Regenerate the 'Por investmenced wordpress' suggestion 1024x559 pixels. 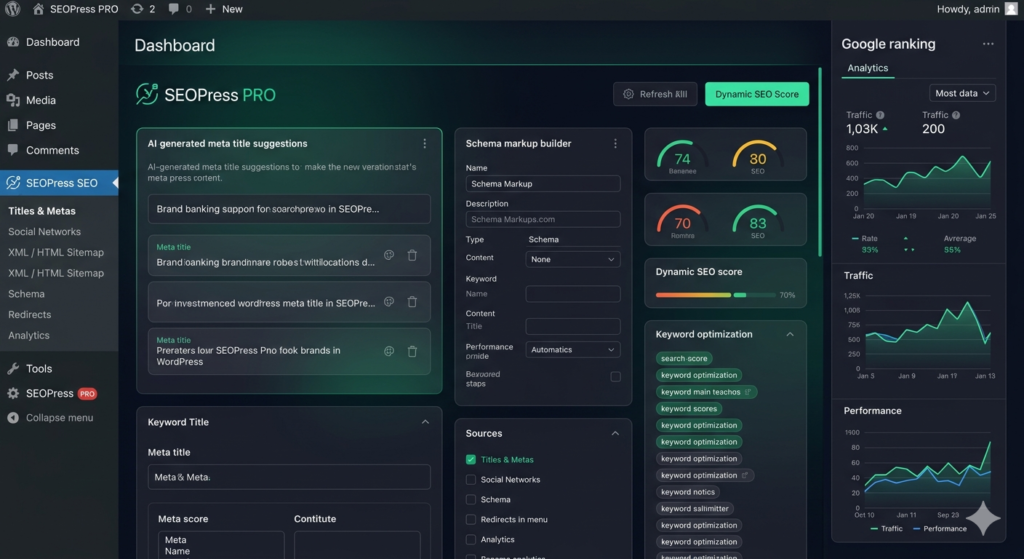389,302
